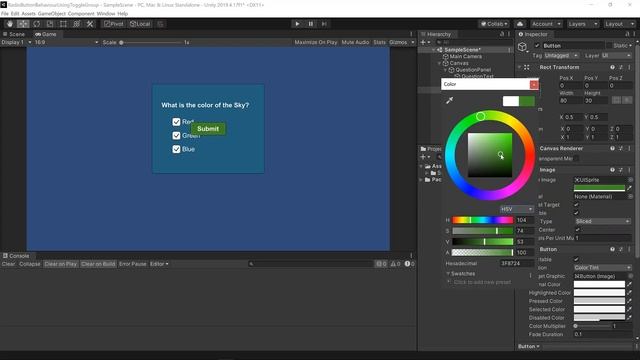
Task: Open the Image component help icon
Action: pos(612,170)
